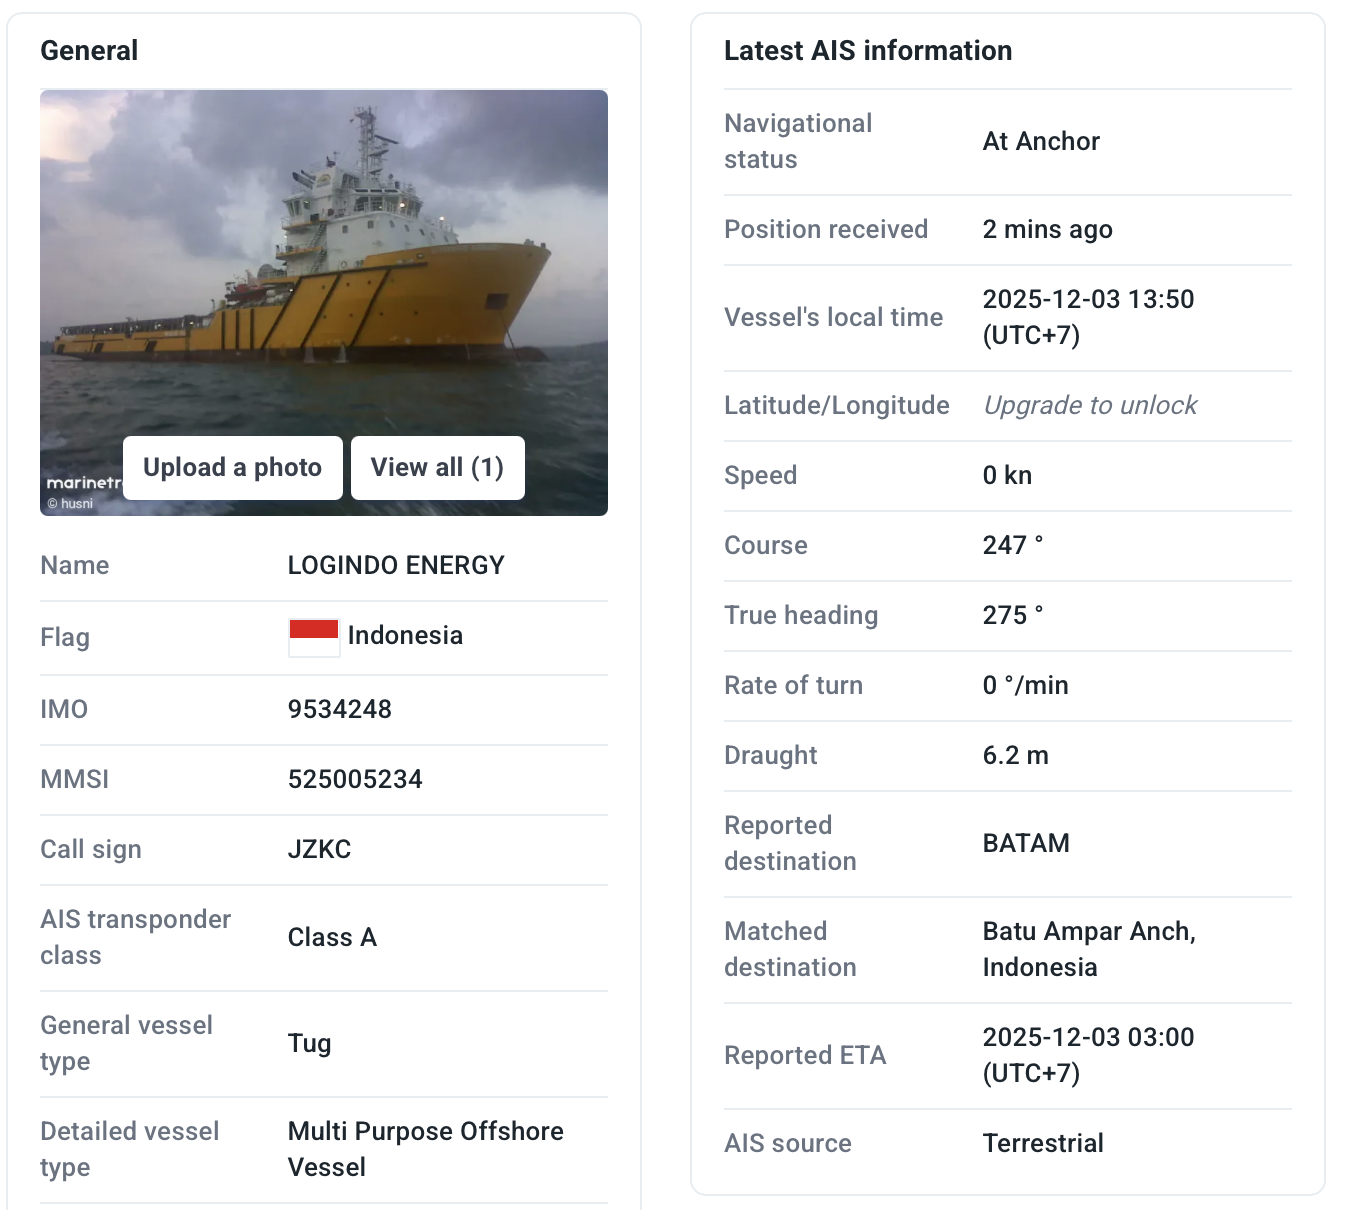Open View all (1) photos
1368x1210 pixels.
coord(437,467)
